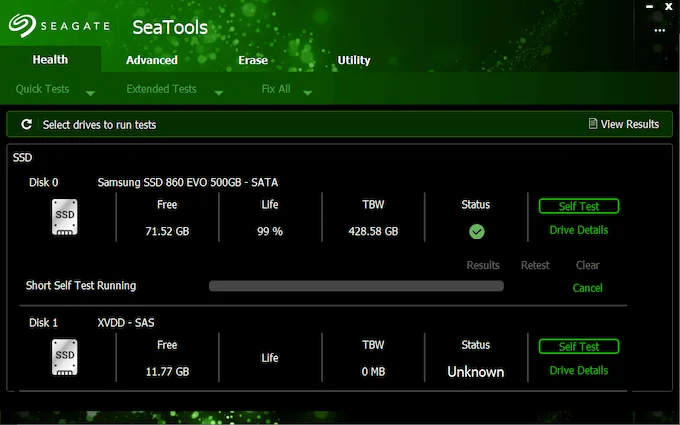Click 'Select drives to run tests' text
This screenshot has height=425, width=680.
pos(99,125)
